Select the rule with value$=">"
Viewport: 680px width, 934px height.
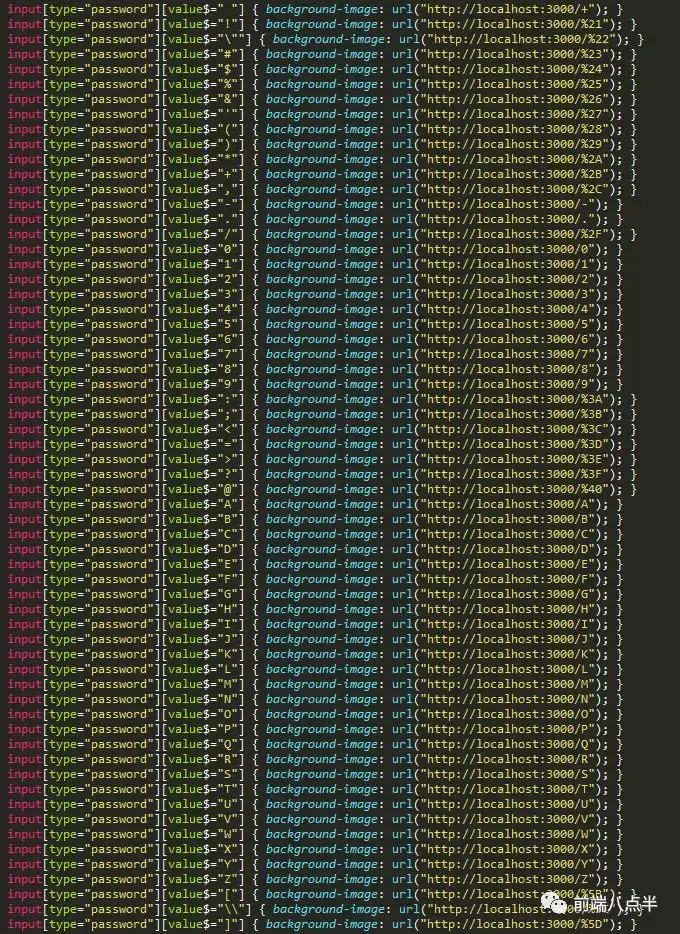[322, 459]
